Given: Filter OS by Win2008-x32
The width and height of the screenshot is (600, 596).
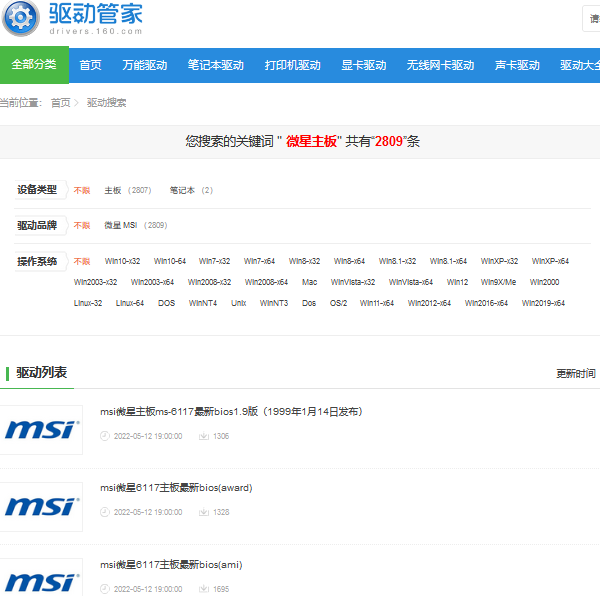Looking at the screenshot, I should 209,282.
